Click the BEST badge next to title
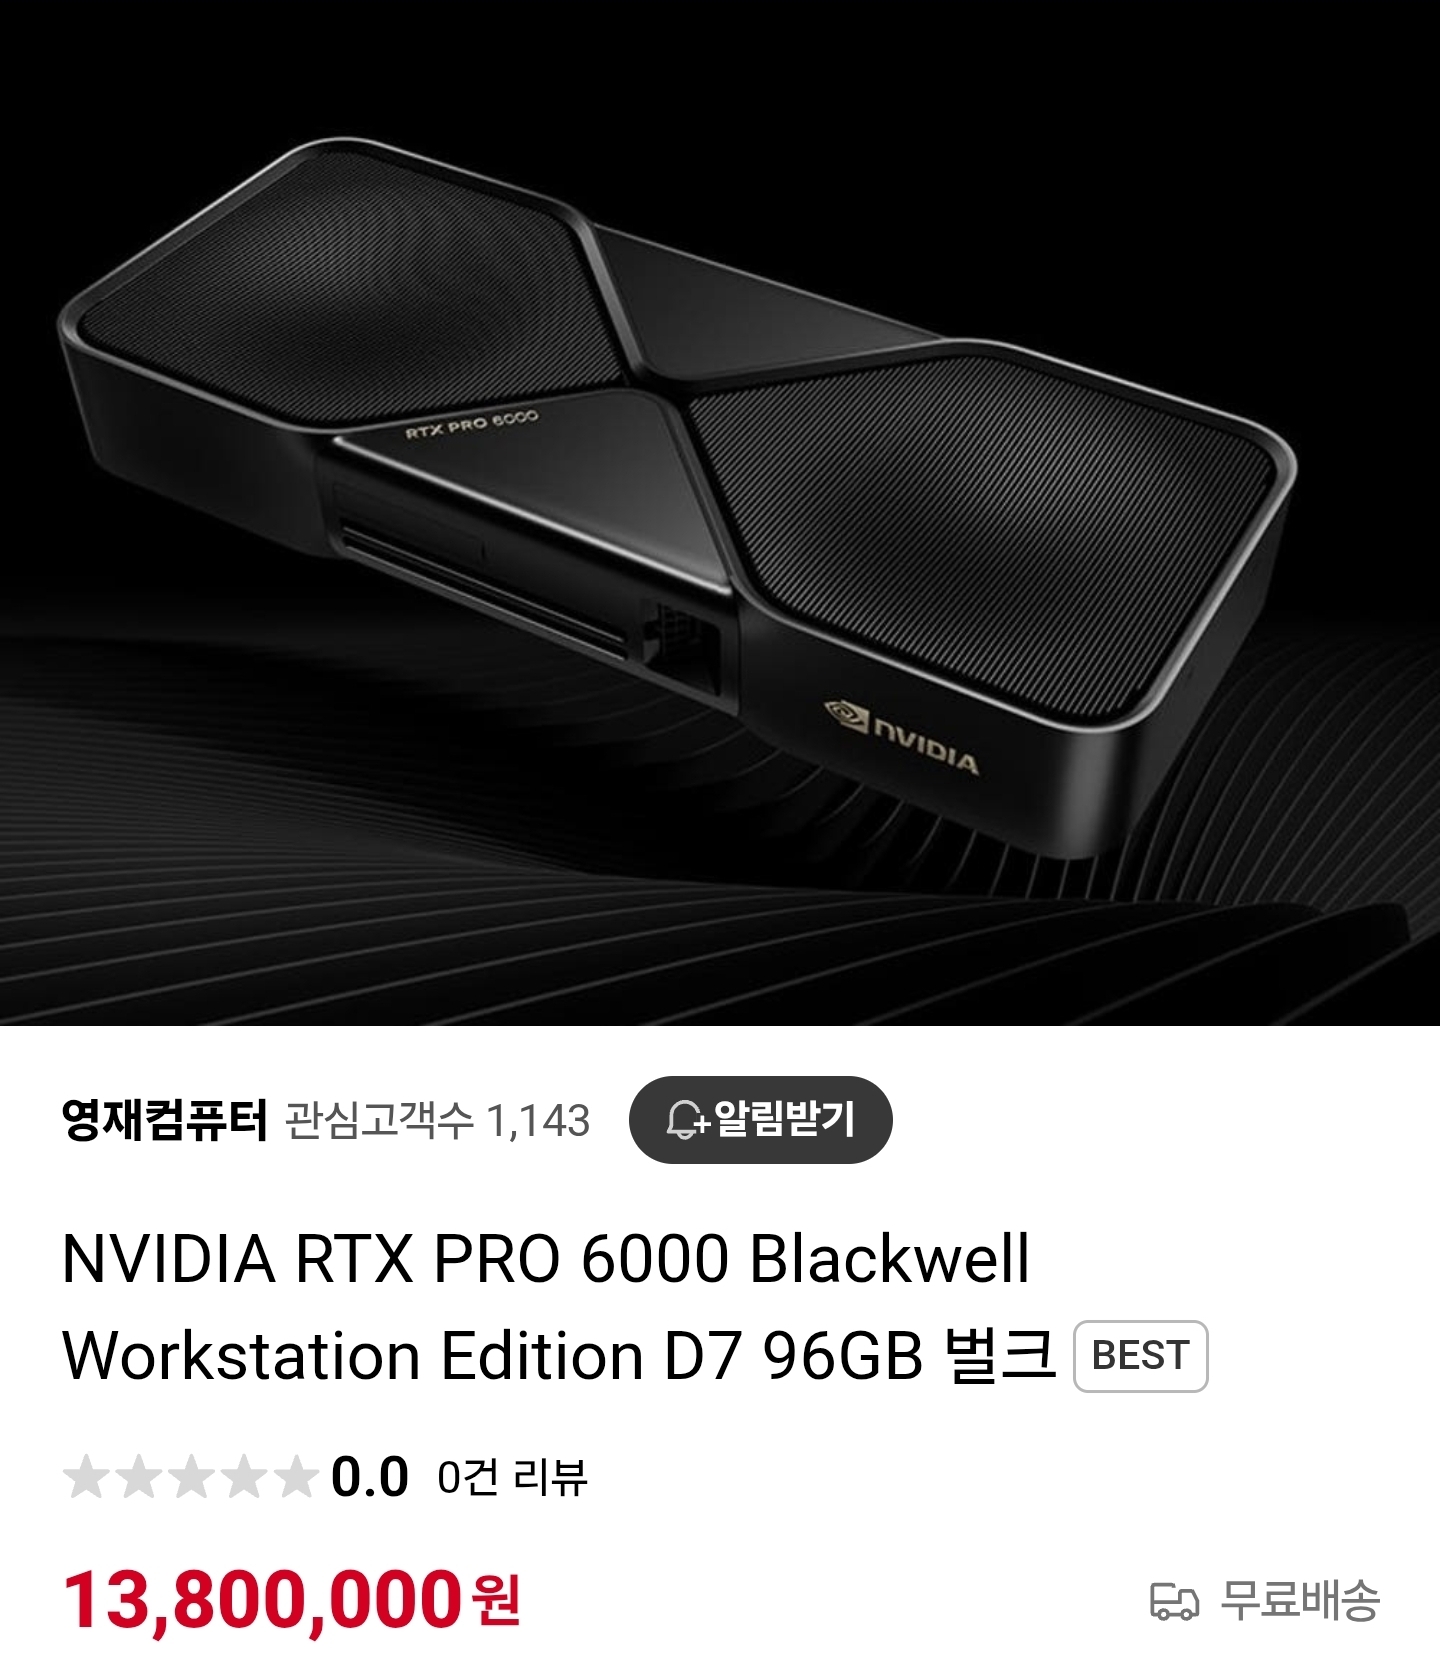 point(1140,1356)
